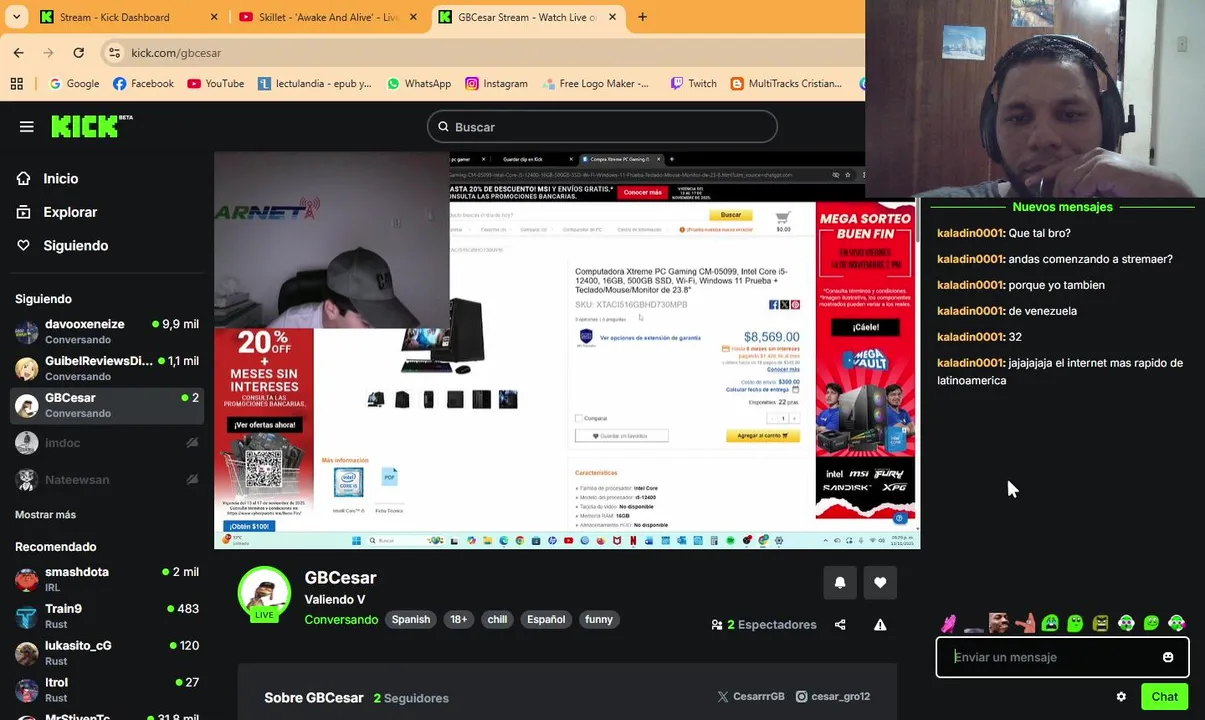Open davooxeneize channel in sidebar

click(107, 332)
